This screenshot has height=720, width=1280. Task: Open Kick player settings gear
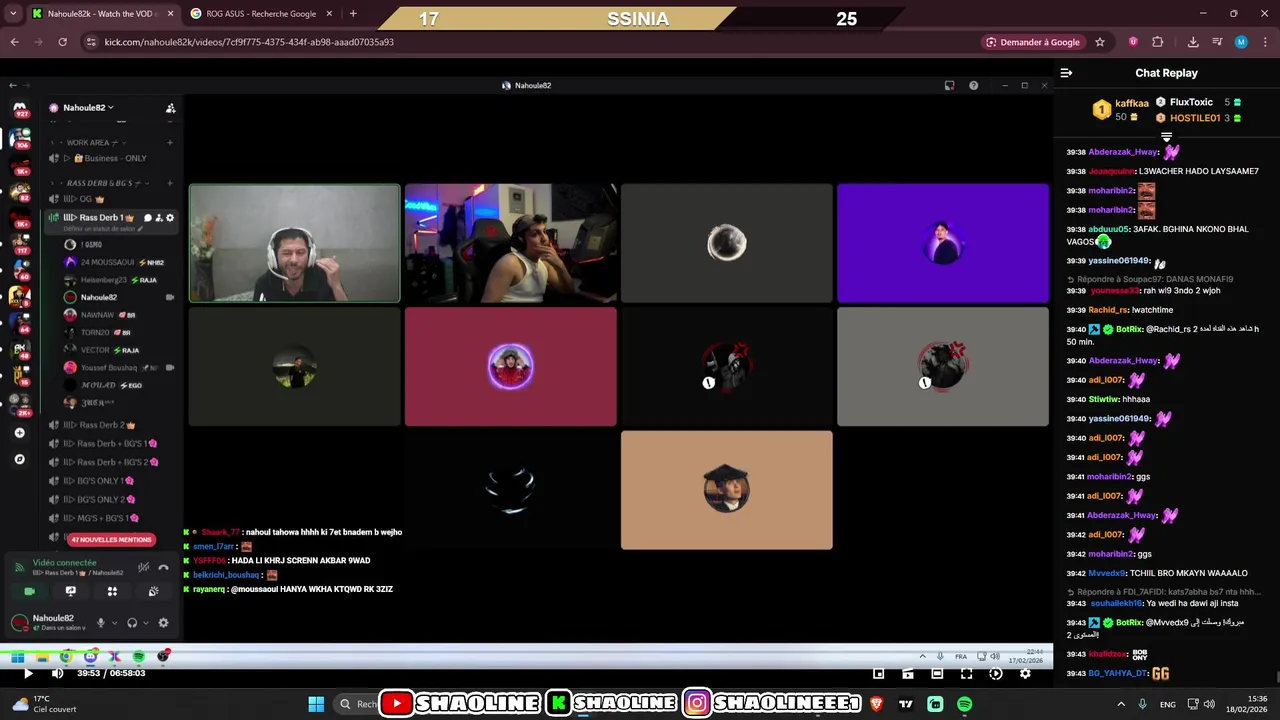pos(1025,673)
